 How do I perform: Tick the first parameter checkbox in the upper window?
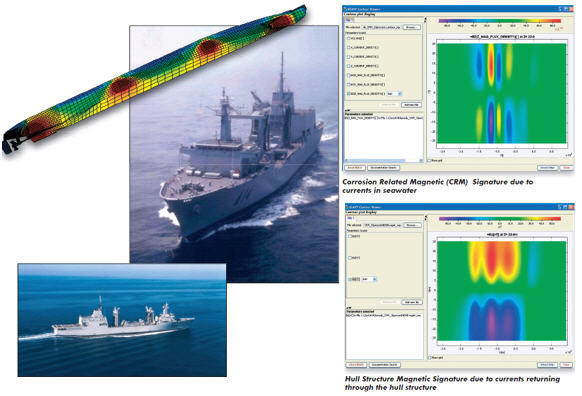(349, 38)
